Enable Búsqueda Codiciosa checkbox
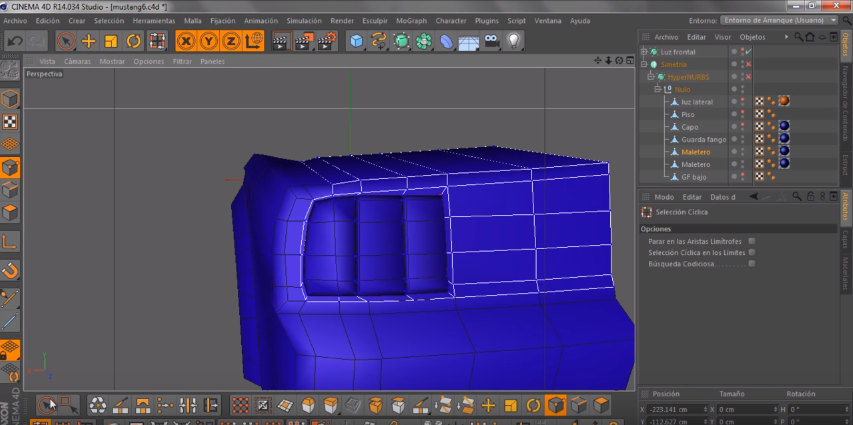853x425 pixels. 752,263
